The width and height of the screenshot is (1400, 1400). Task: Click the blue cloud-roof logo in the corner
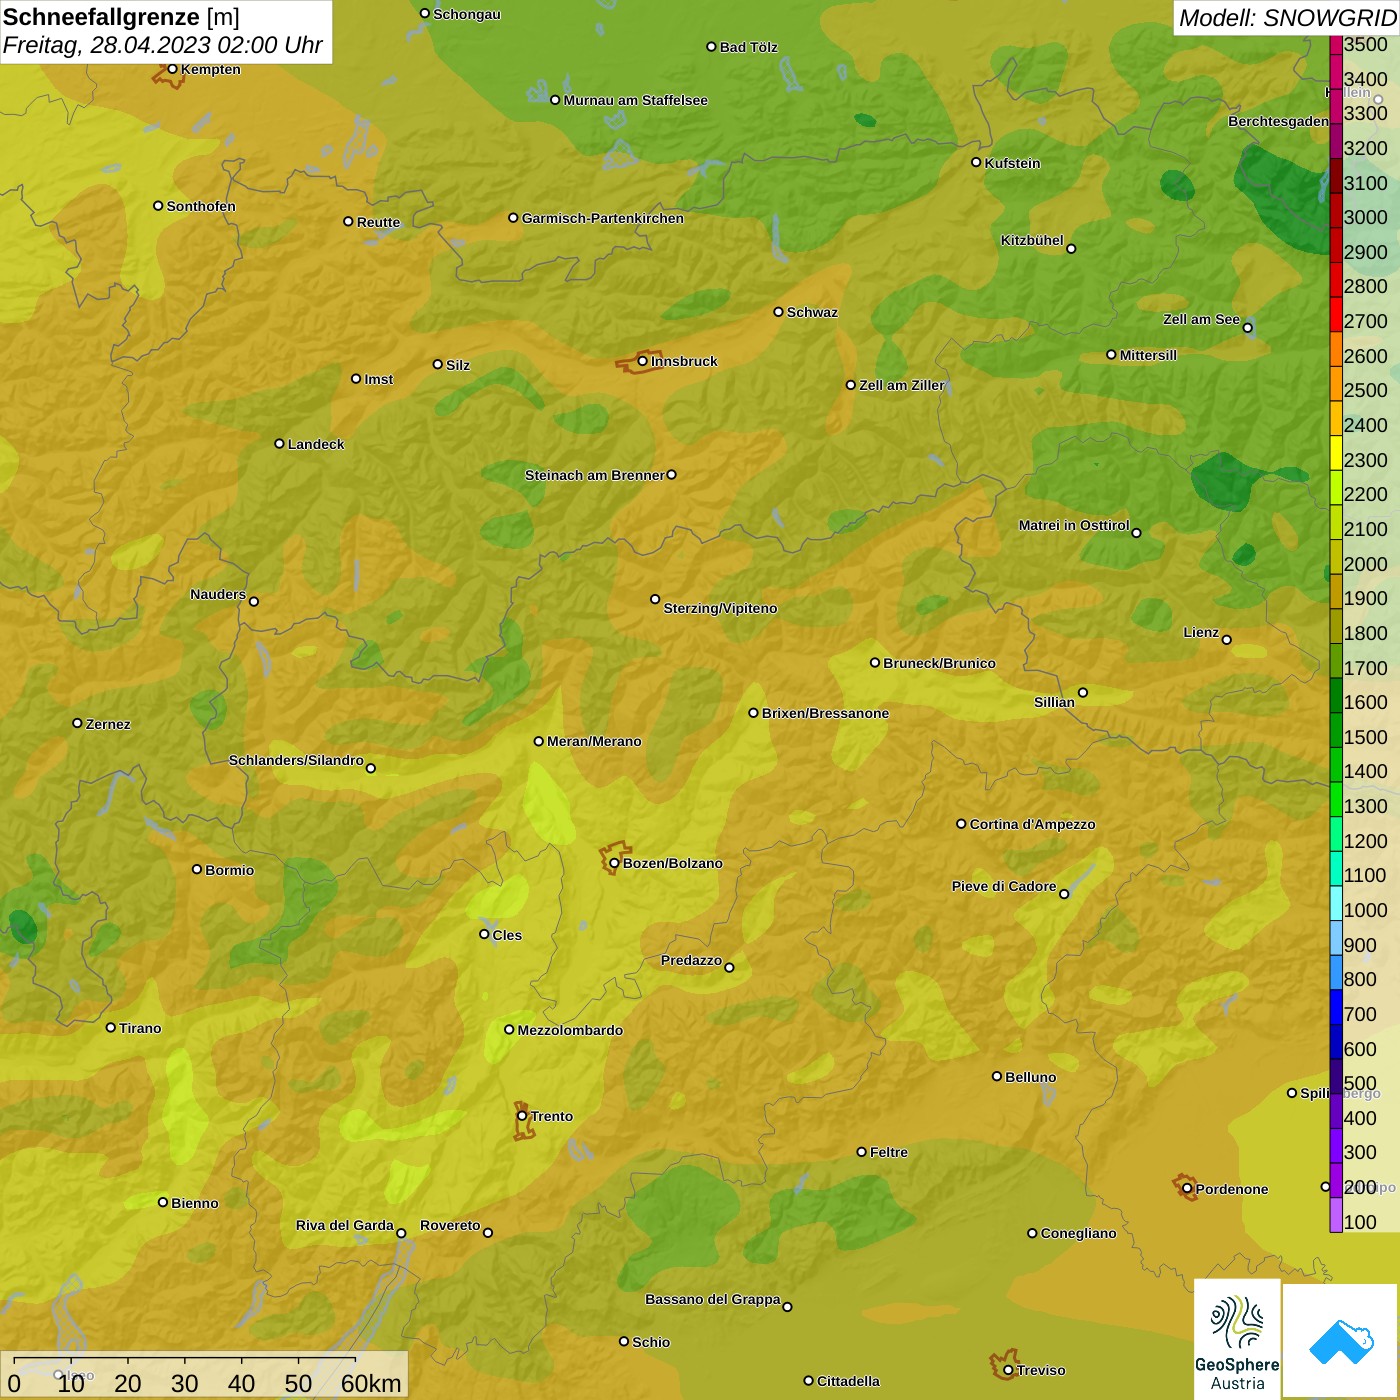(1341, 1341)
